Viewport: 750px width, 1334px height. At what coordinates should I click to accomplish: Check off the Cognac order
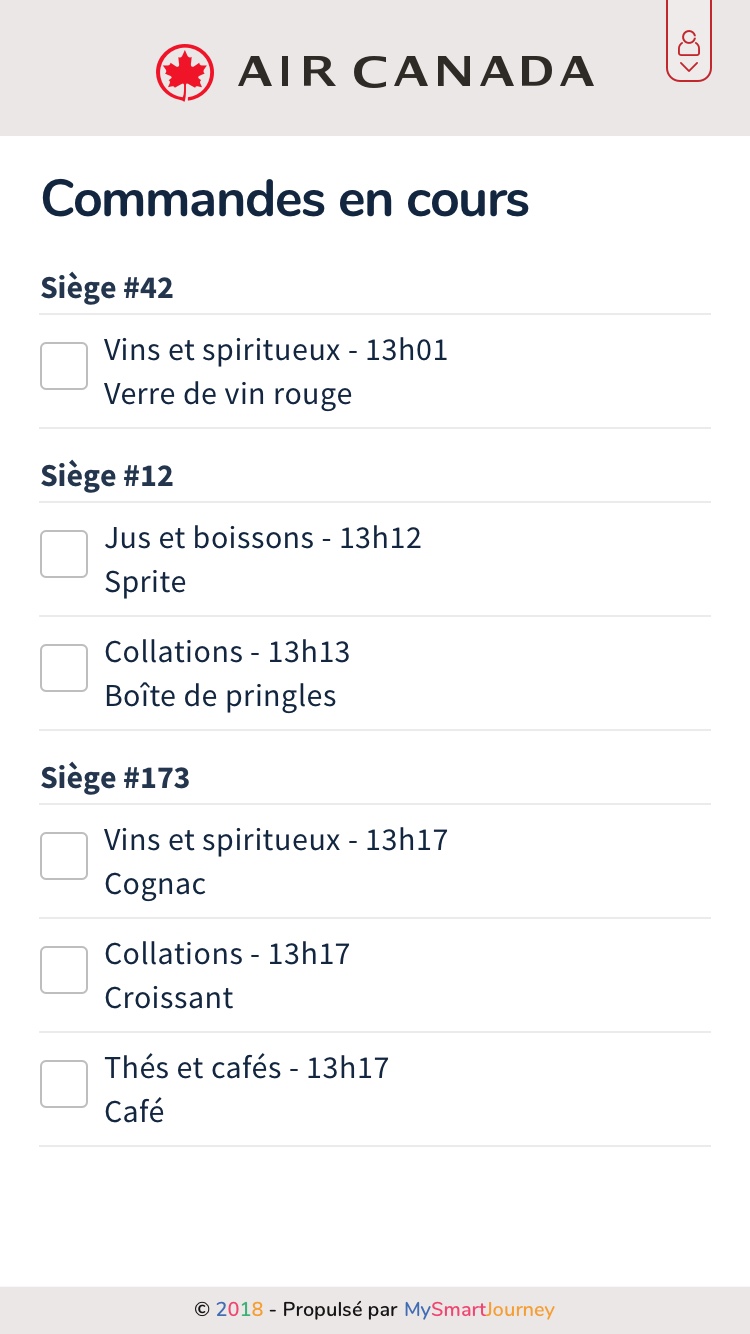coord(64,856)
